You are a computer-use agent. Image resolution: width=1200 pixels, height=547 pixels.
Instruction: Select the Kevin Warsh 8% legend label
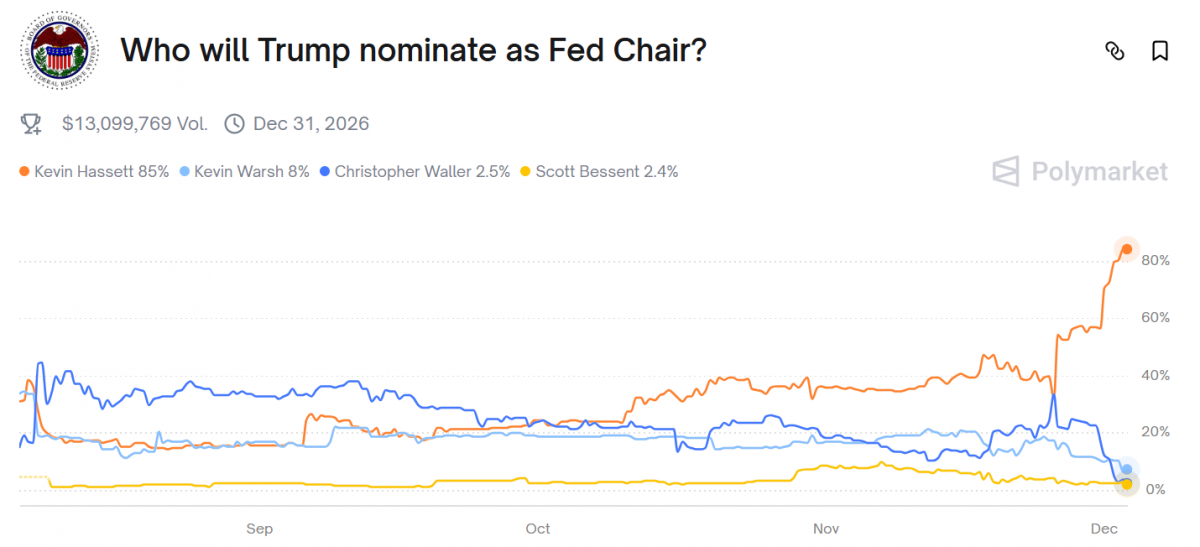[x=251, y=172]
